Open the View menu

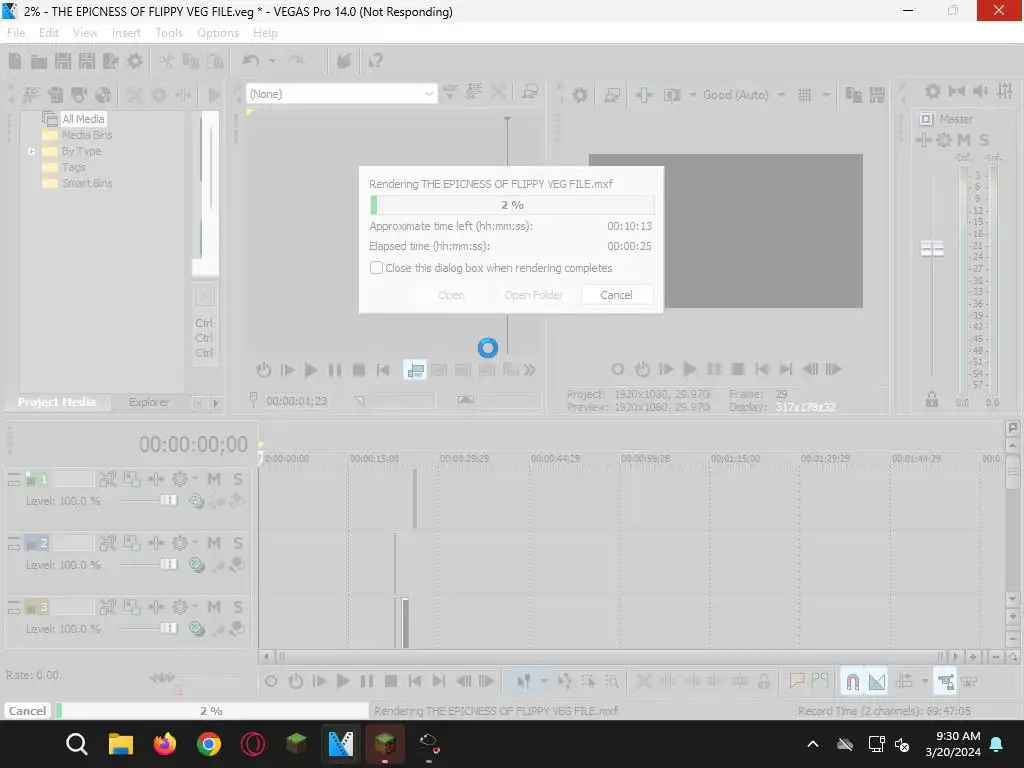pos(85,33)
